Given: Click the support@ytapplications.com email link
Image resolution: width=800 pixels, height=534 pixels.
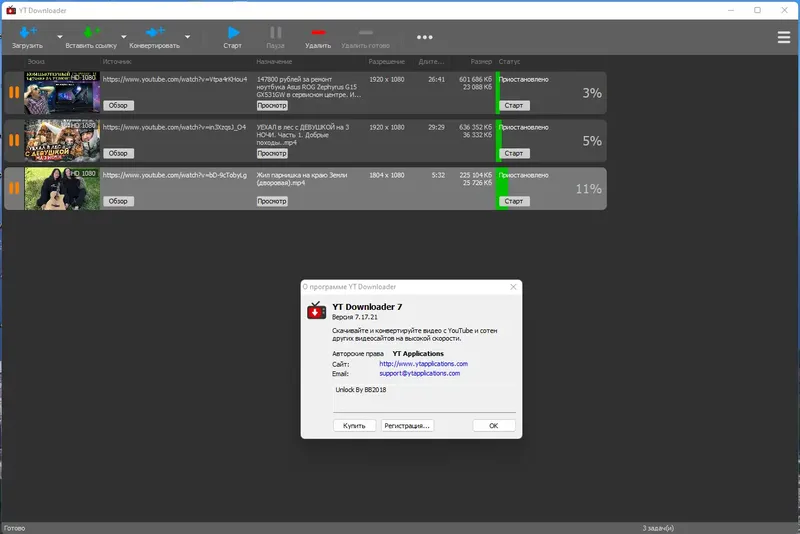Looking at the screenshot, I should coord(419,374).
